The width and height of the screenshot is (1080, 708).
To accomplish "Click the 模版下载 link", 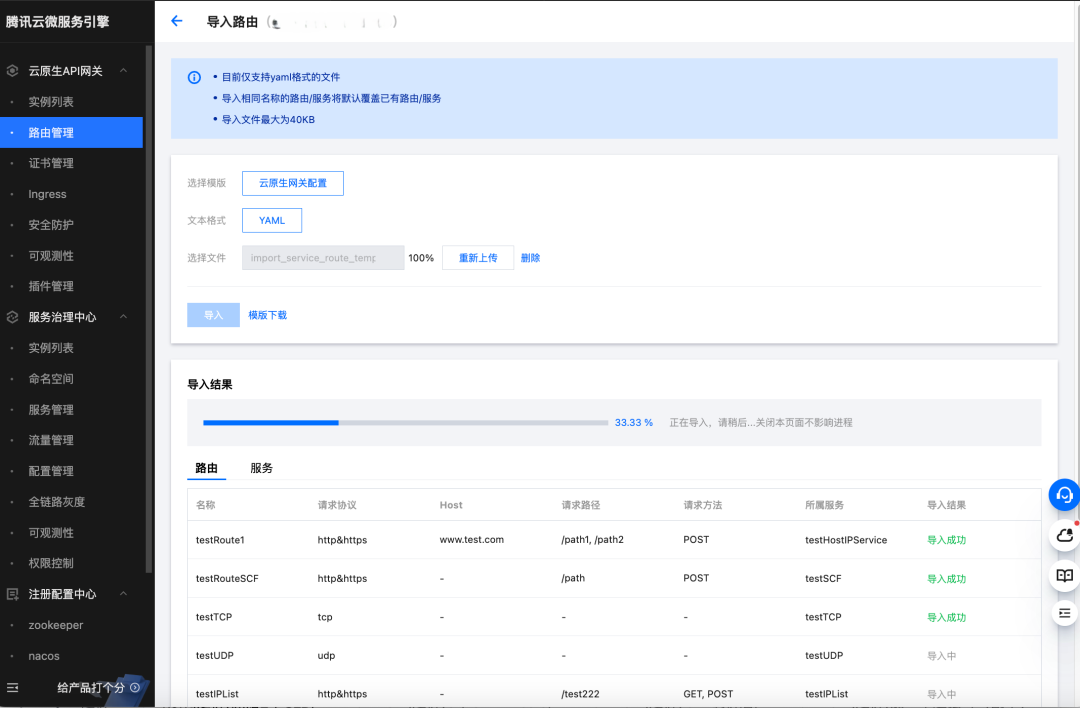I will pos(267,315).
